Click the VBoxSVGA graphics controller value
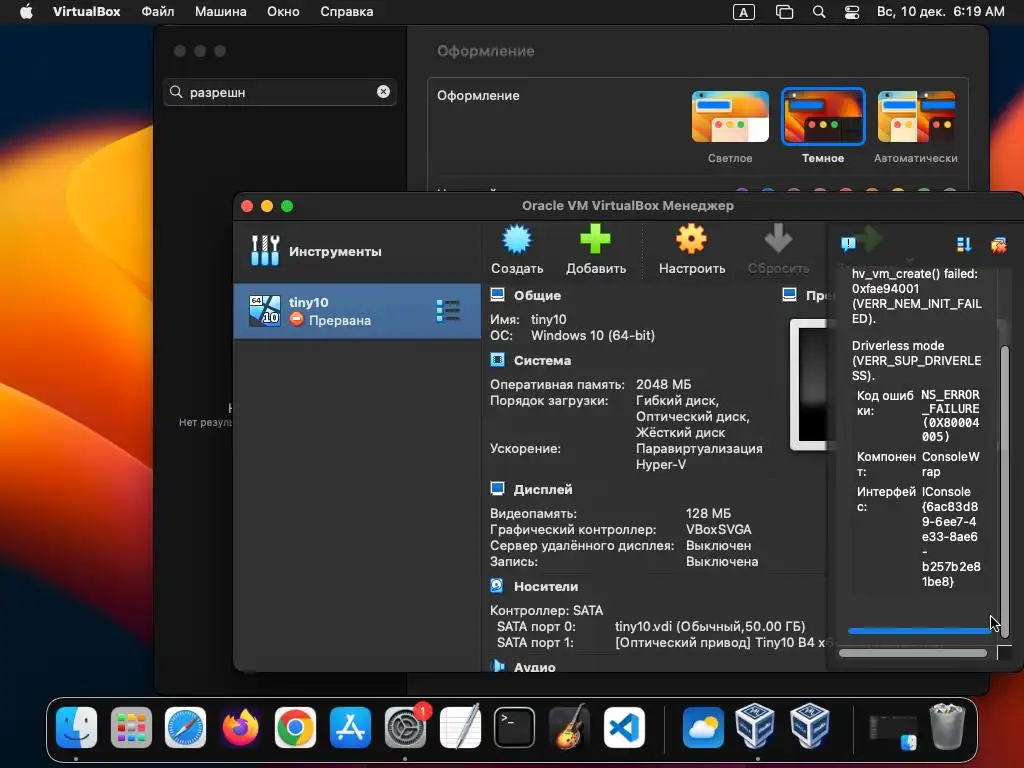Screen dimensions: 1024x768 coord(718,529)
